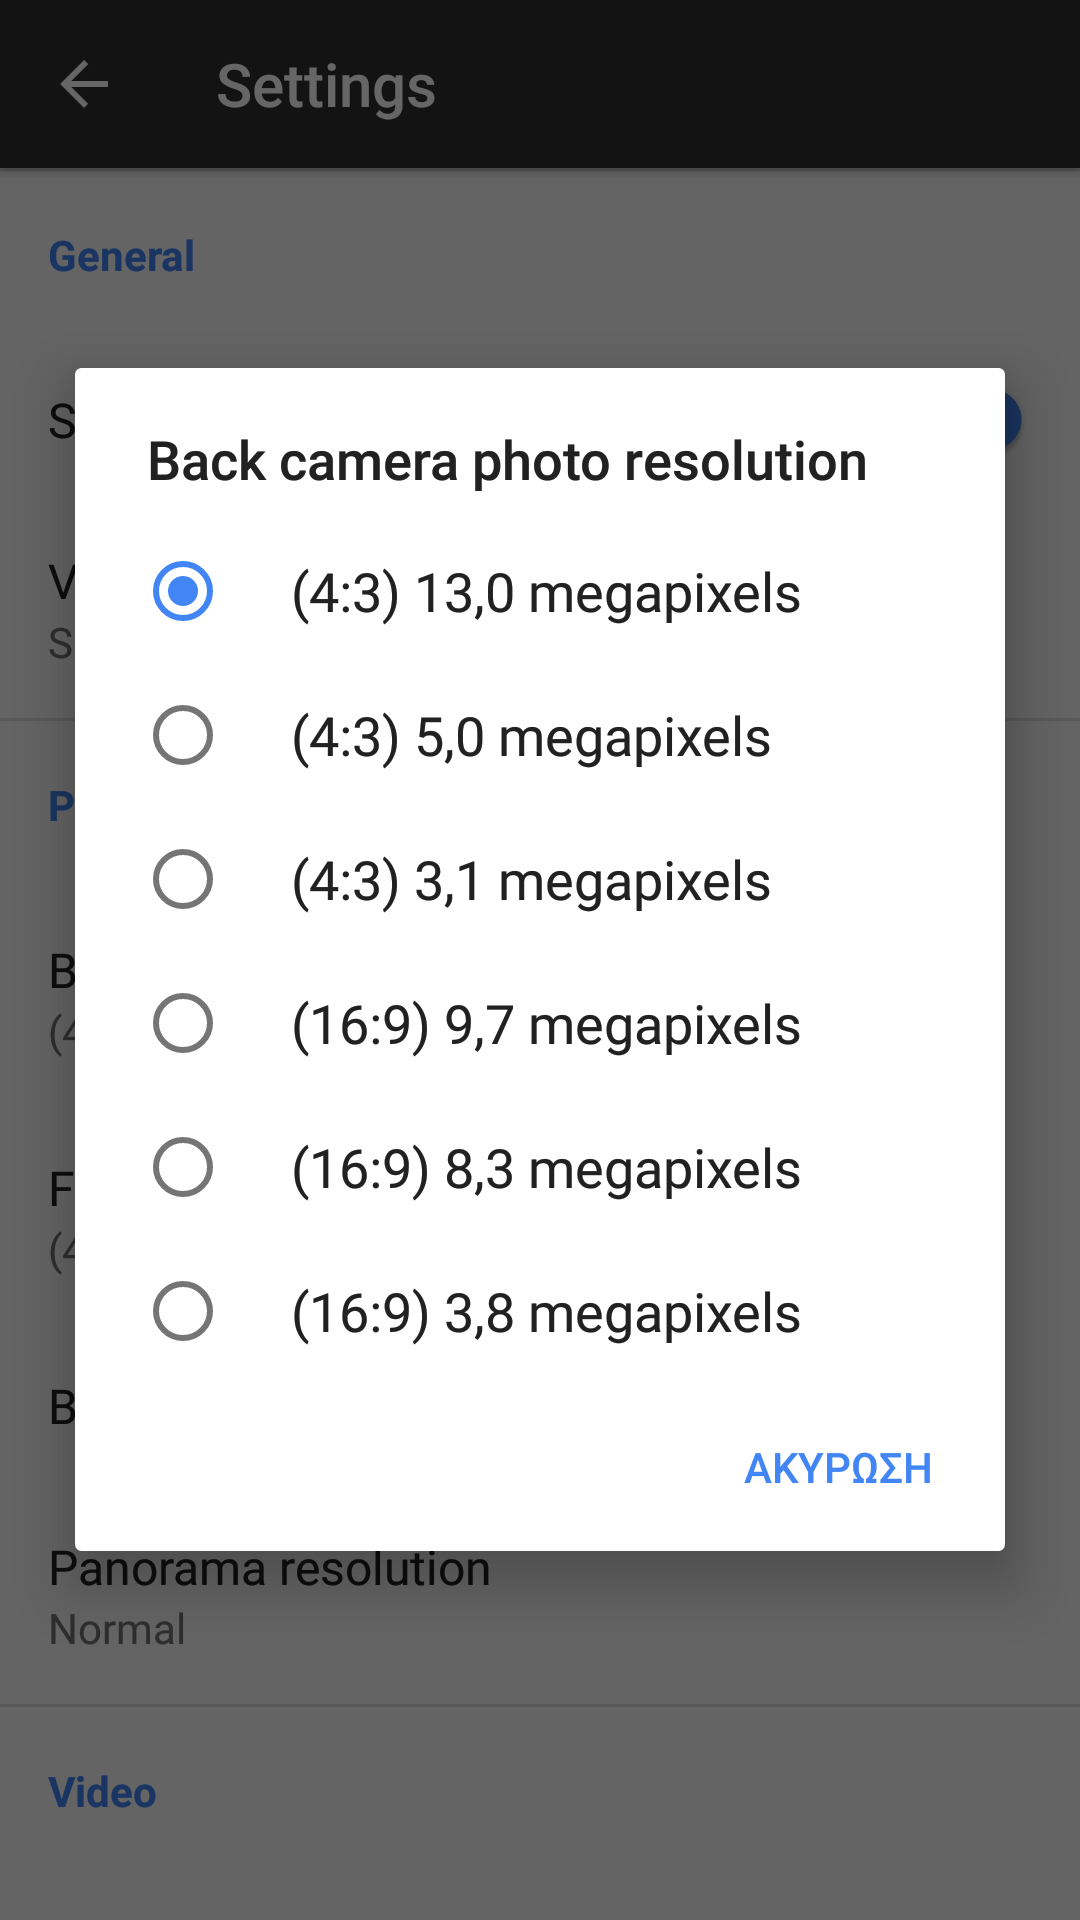Click the Settings title text

pyautogui.click(x=326, y=86)
